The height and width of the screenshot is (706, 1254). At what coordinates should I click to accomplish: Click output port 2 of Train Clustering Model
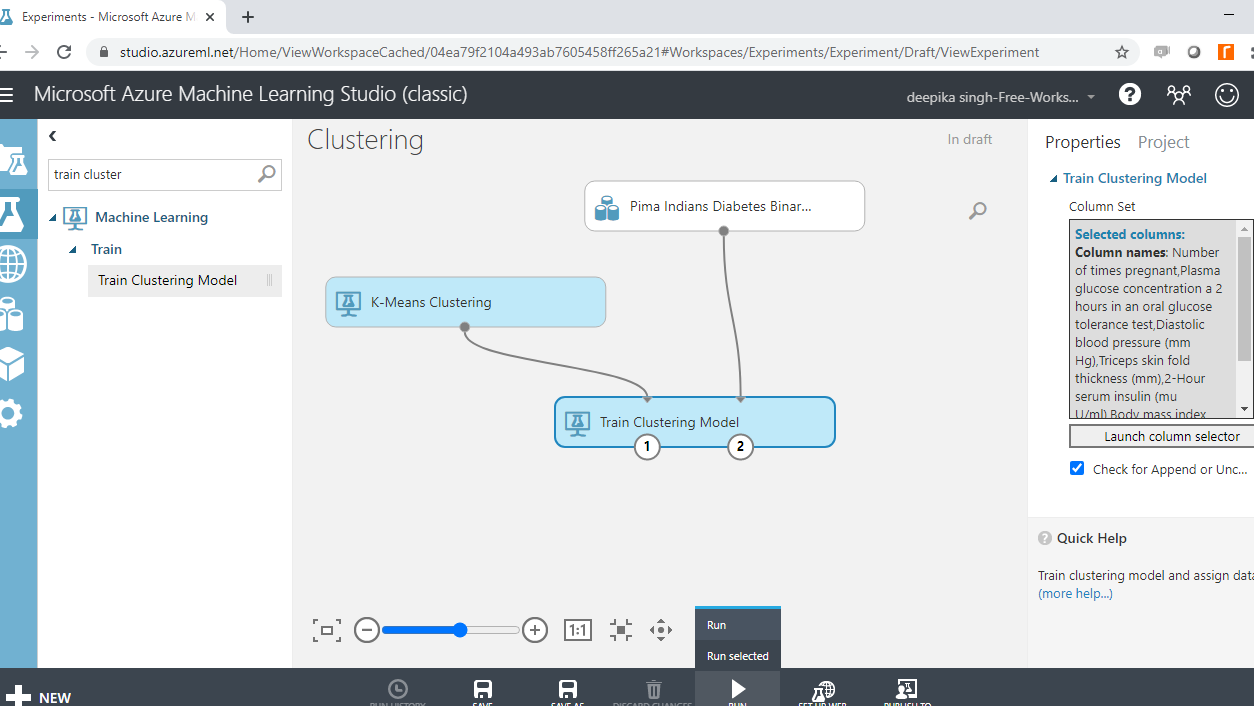[x=740, y=447]
